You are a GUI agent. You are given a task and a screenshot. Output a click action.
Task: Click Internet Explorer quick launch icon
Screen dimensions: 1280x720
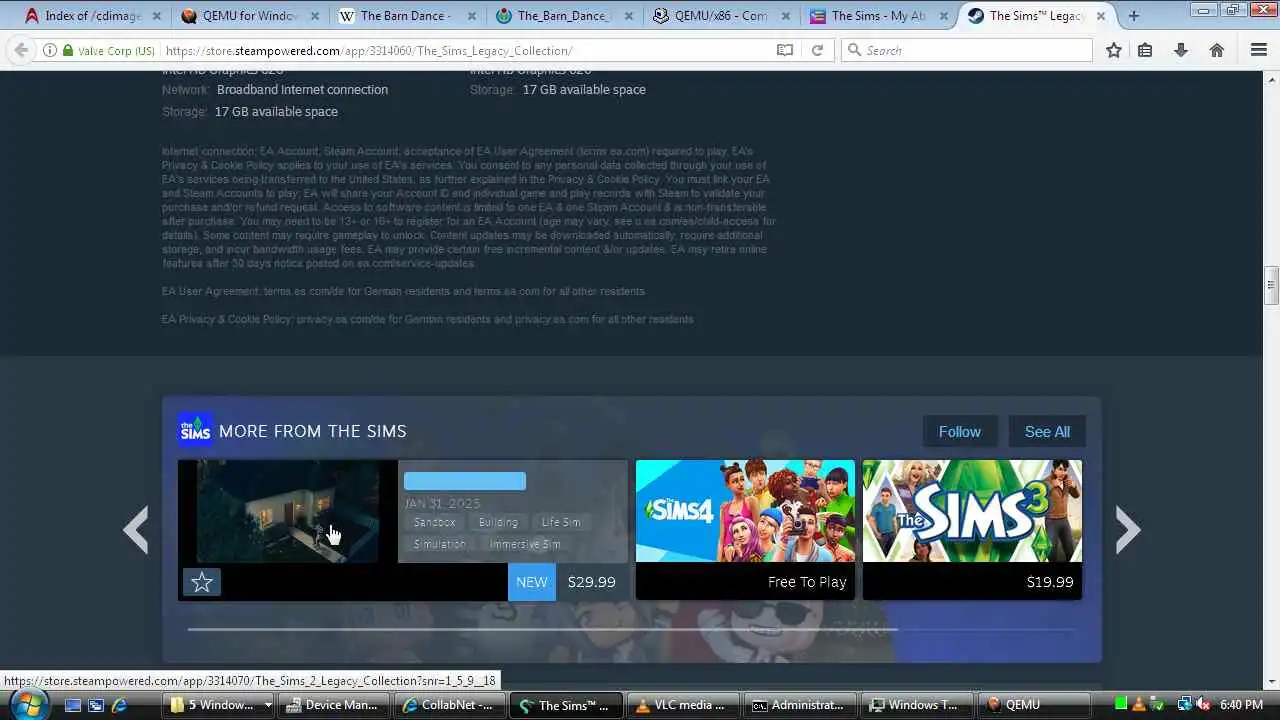pyautogui.click(x=119, y=705)
